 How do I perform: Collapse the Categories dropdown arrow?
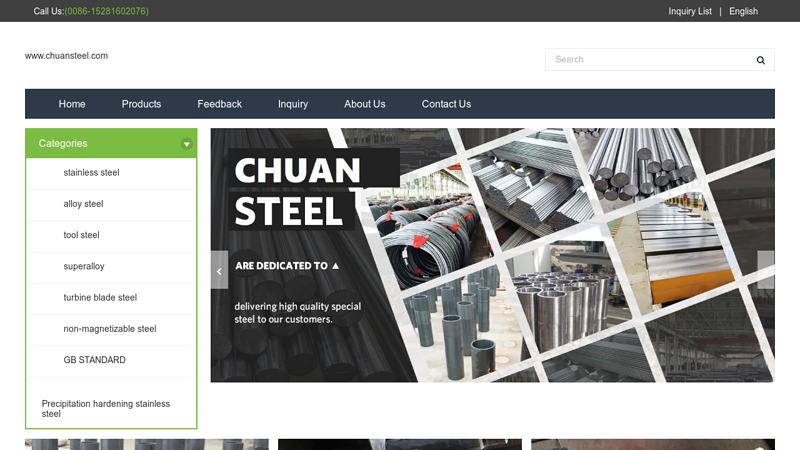click(x=187, y=144)
